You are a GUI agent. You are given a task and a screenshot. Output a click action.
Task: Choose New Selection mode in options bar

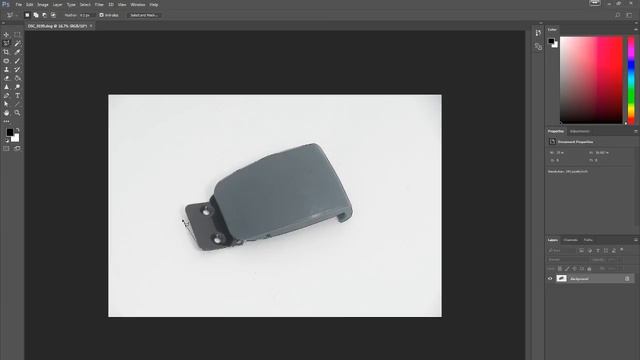[x=27, y=15]
